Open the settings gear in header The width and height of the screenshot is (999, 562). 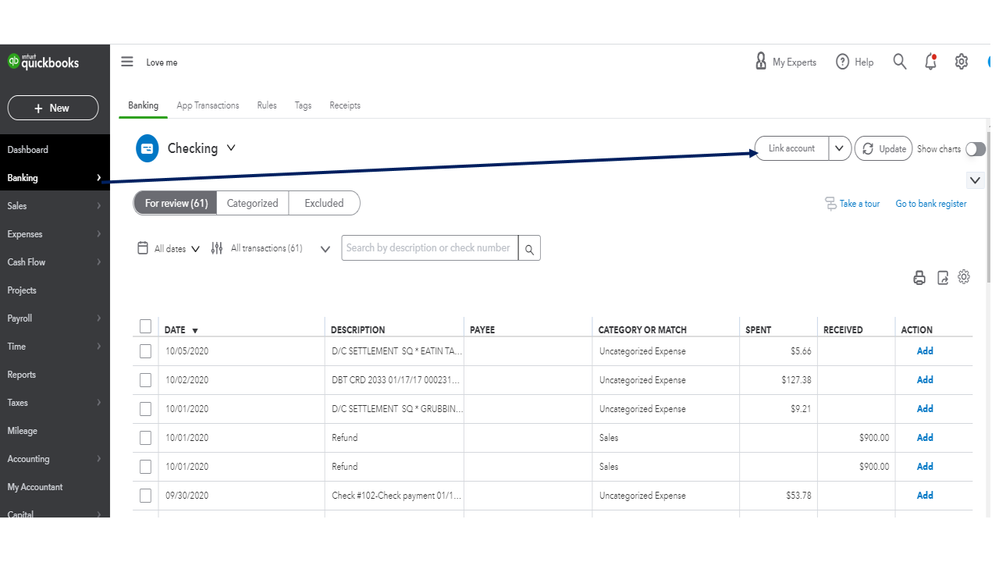pos(961,62)
